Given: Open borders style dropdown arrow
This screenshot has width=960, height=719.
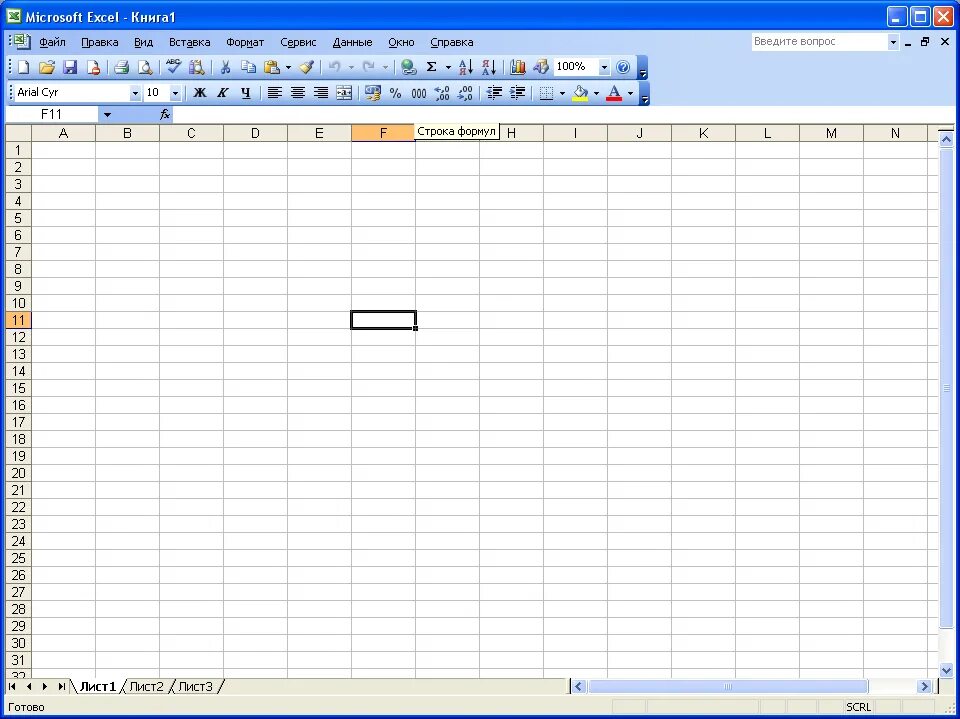Looking at the screenshot, I should (562, 93).
